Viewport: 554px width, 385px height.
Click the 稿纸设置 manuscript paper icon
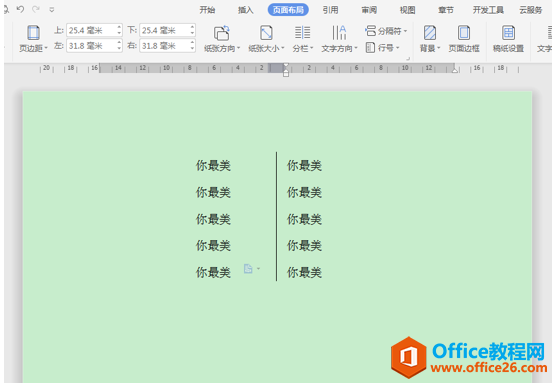(x=508, y=33)
